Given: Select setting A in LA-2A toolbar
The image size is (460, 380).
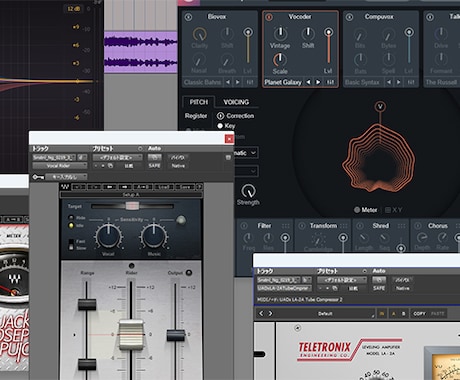Looking at the screenshot, I should point(393,314).
